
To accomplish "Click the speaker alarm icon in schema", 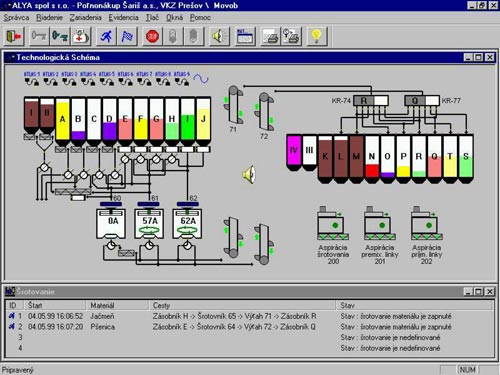I will tap(249, 174).
